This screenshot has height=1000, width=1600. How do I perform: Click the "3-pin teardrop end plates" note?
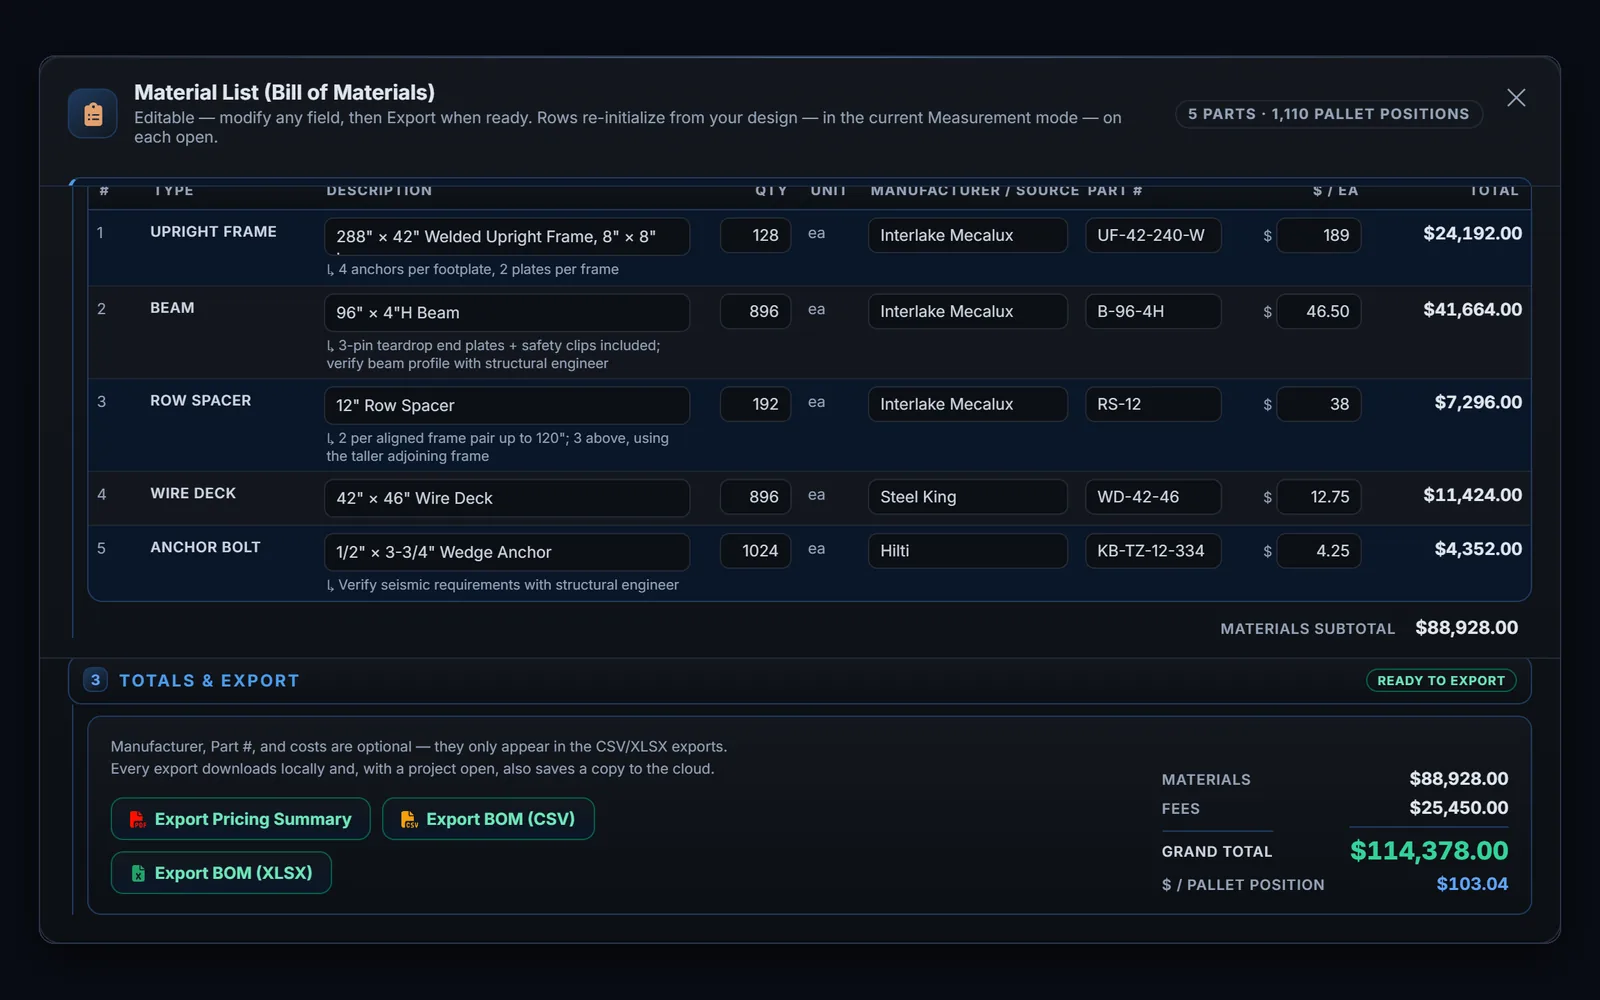pyautogui.click(x=493, y=354)
